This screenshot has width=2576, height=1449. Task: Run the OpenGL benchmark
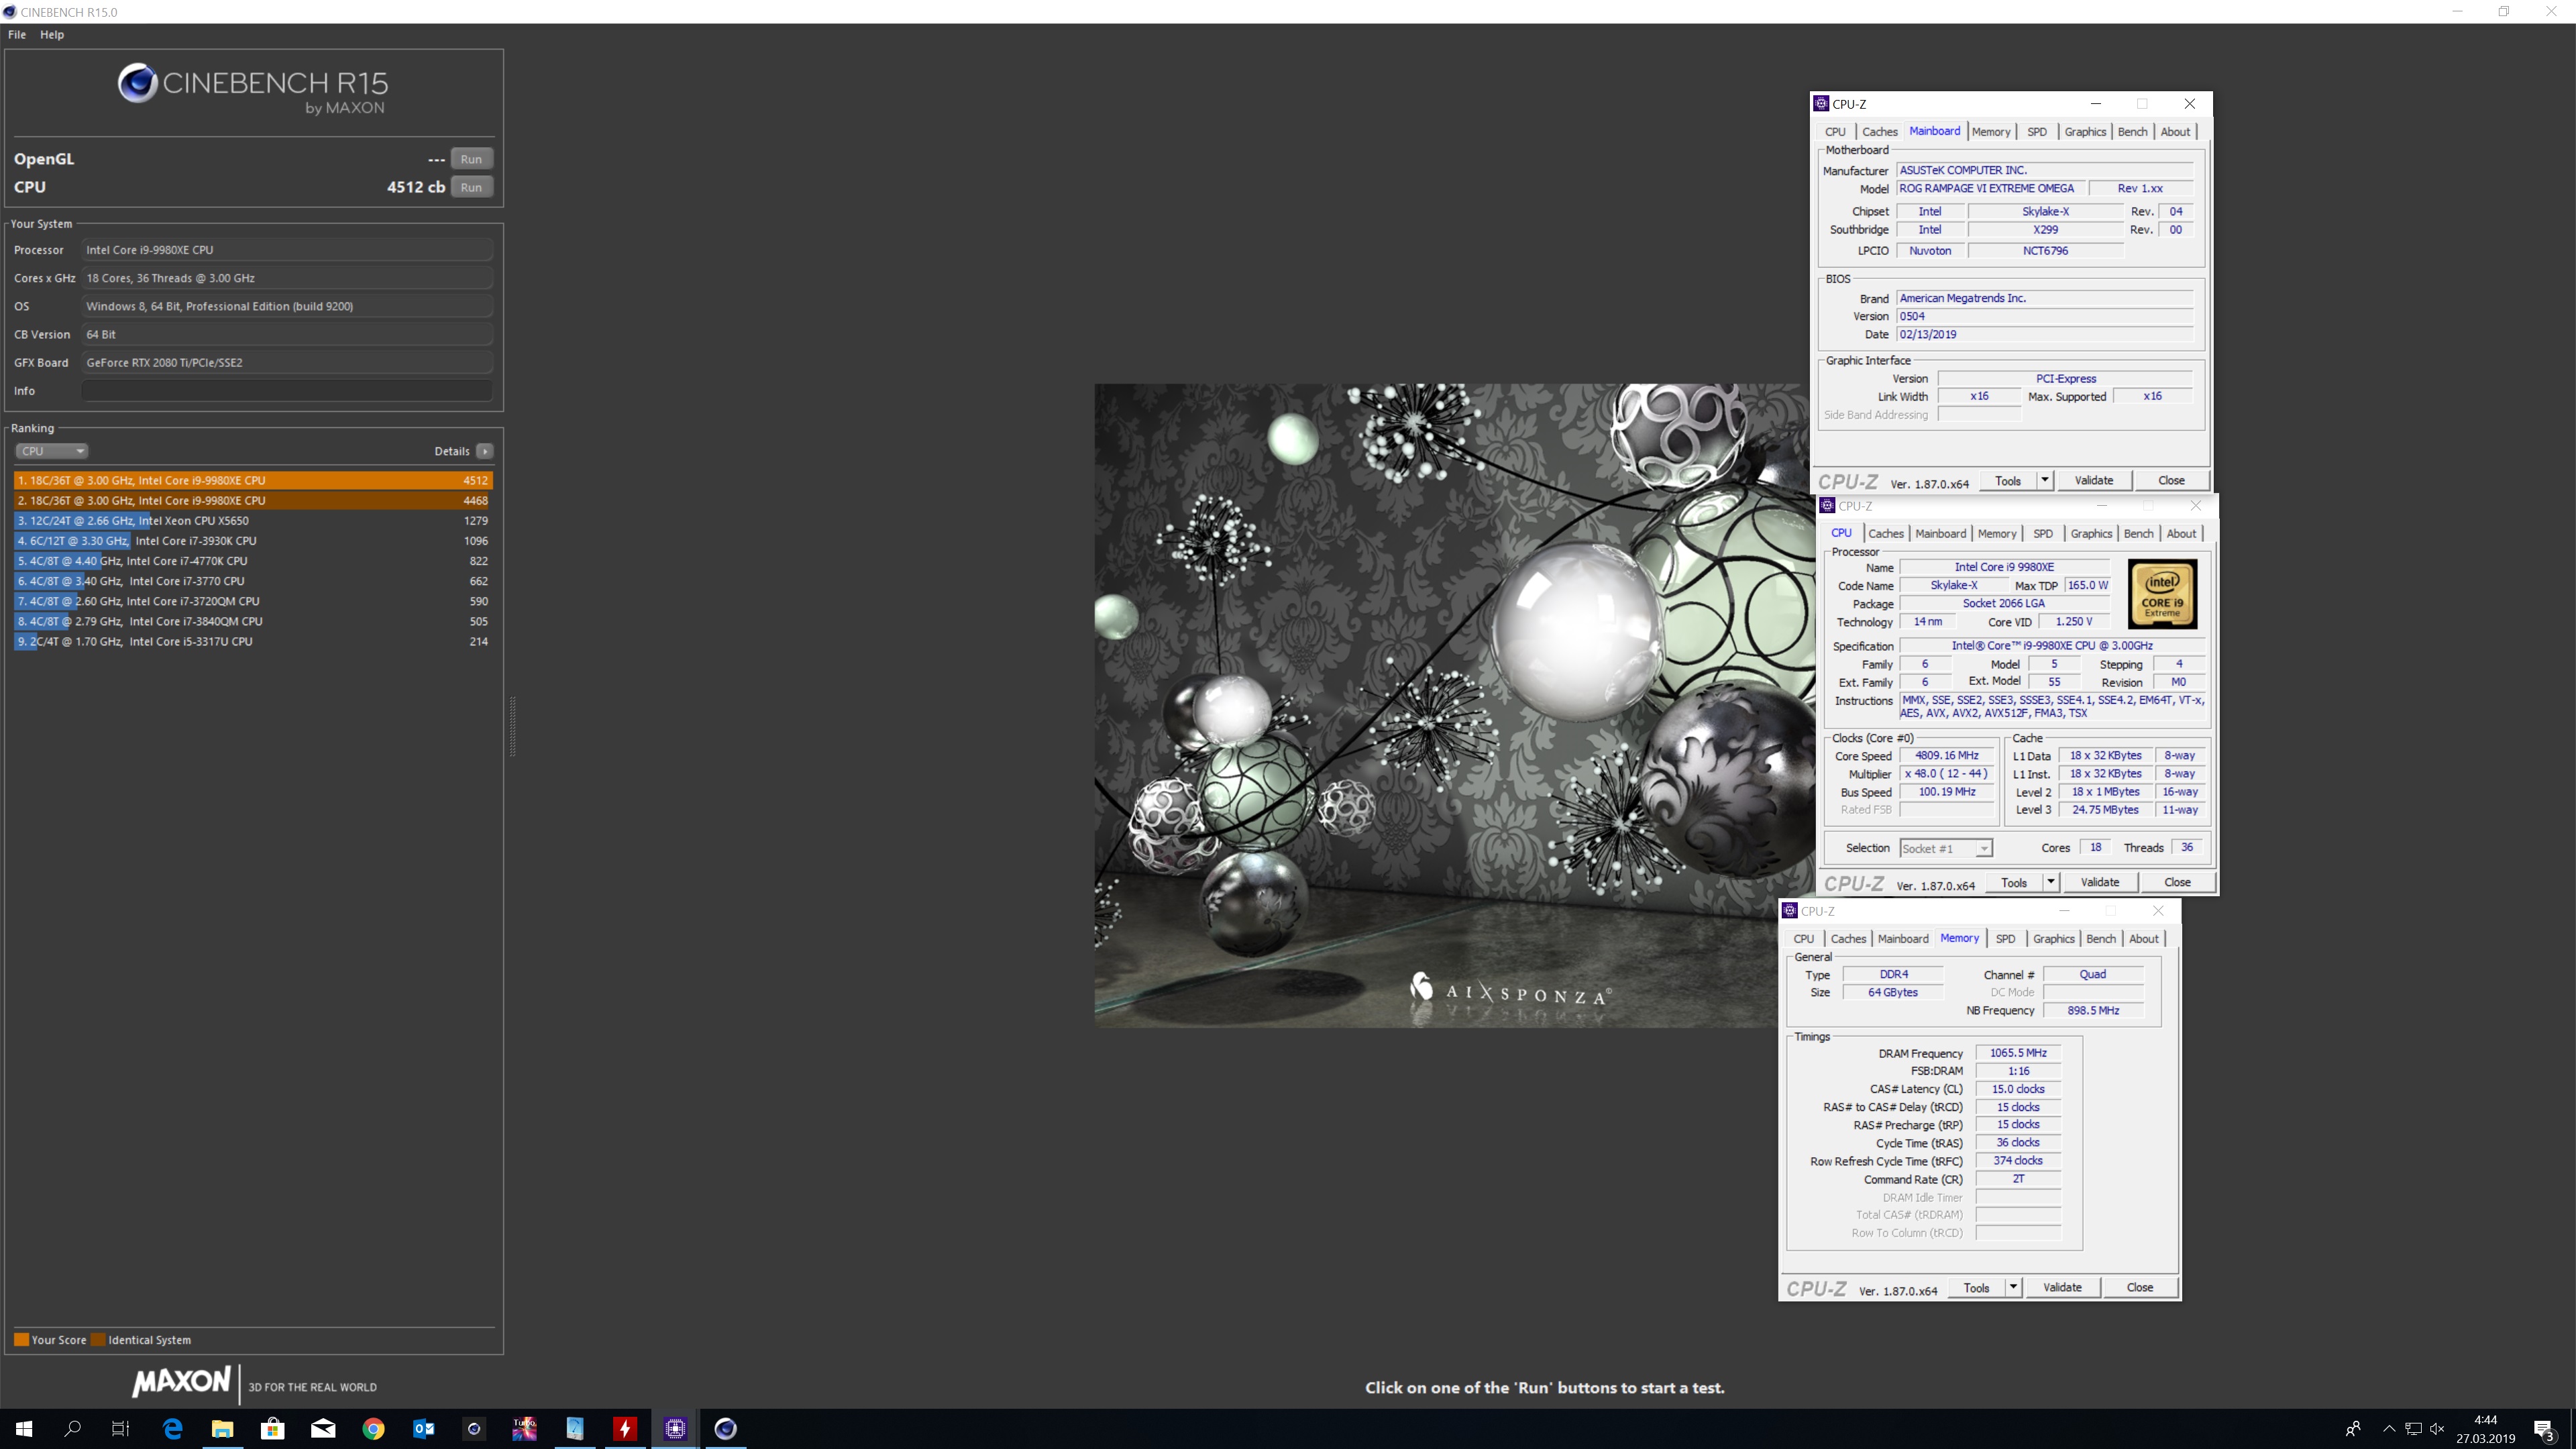coord(471,159)
